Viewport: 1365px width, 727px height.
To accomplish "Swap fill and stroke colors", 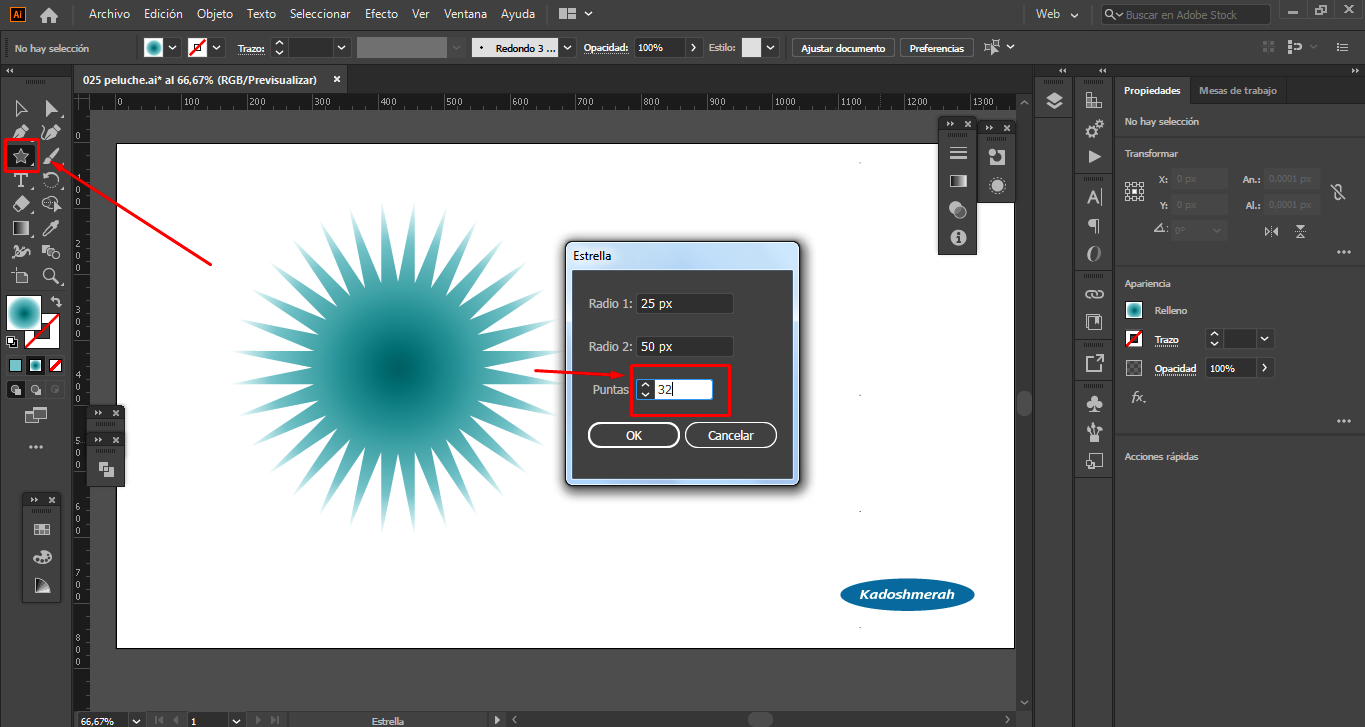I will pos(57,301).
